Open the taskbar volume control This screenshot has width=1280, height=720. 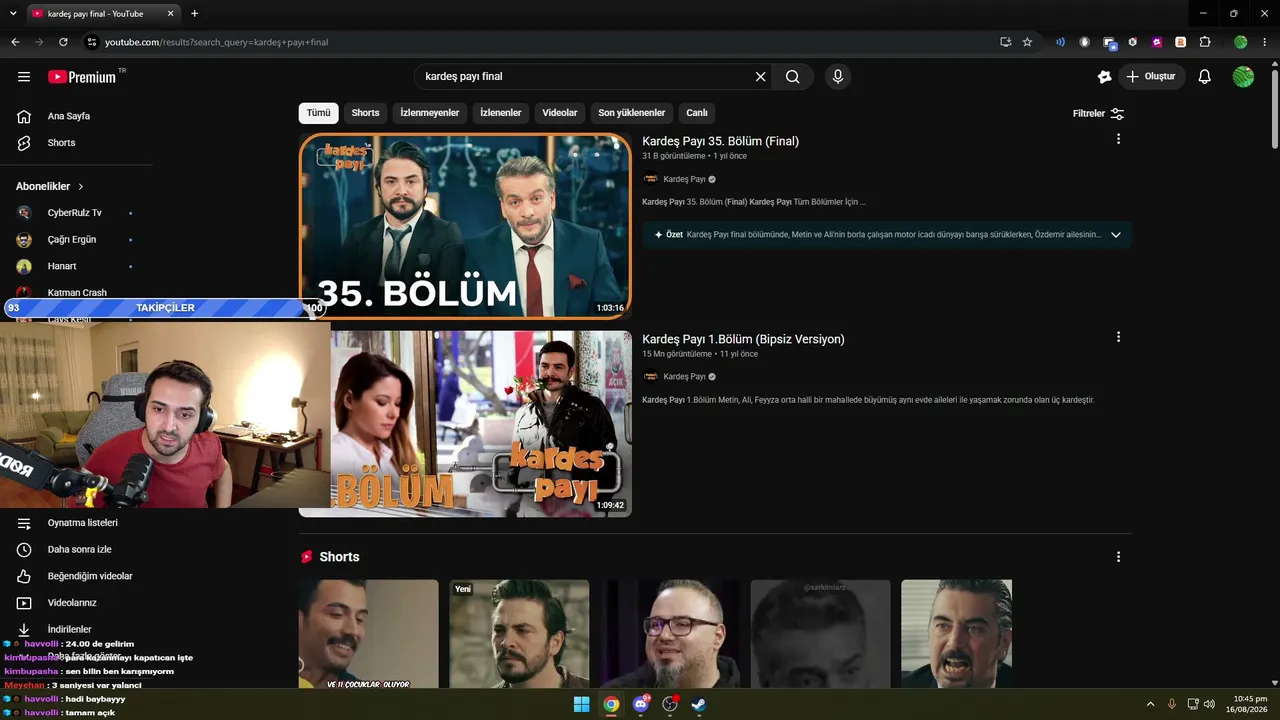(x=1209, y=704)
